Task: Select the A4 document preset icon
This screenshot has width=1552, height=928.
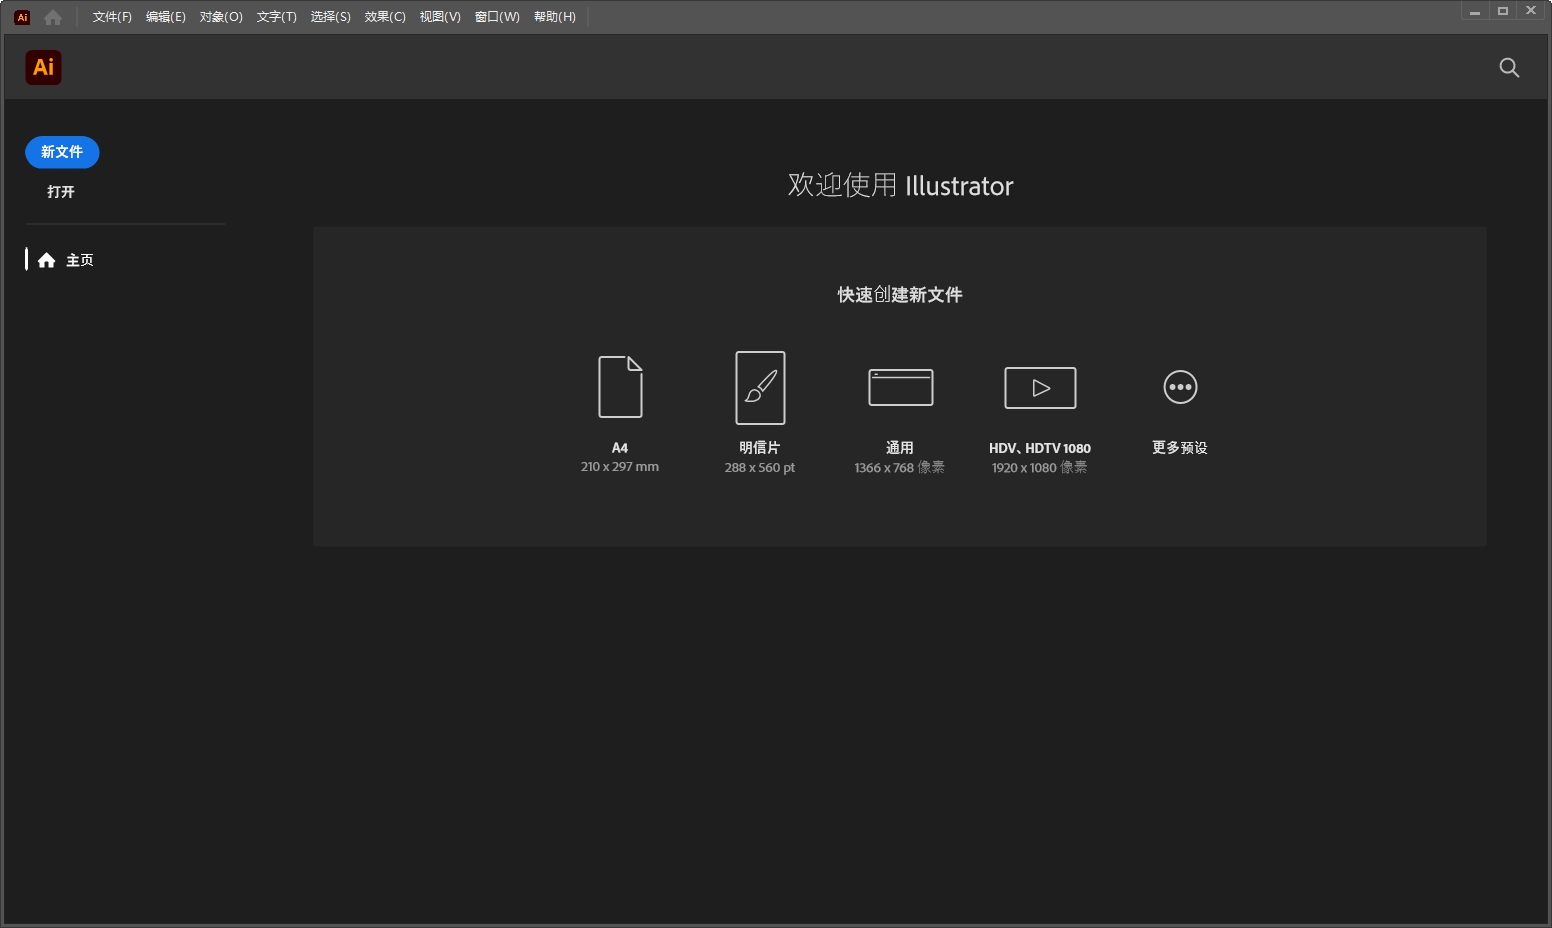Action: (620, 388)
